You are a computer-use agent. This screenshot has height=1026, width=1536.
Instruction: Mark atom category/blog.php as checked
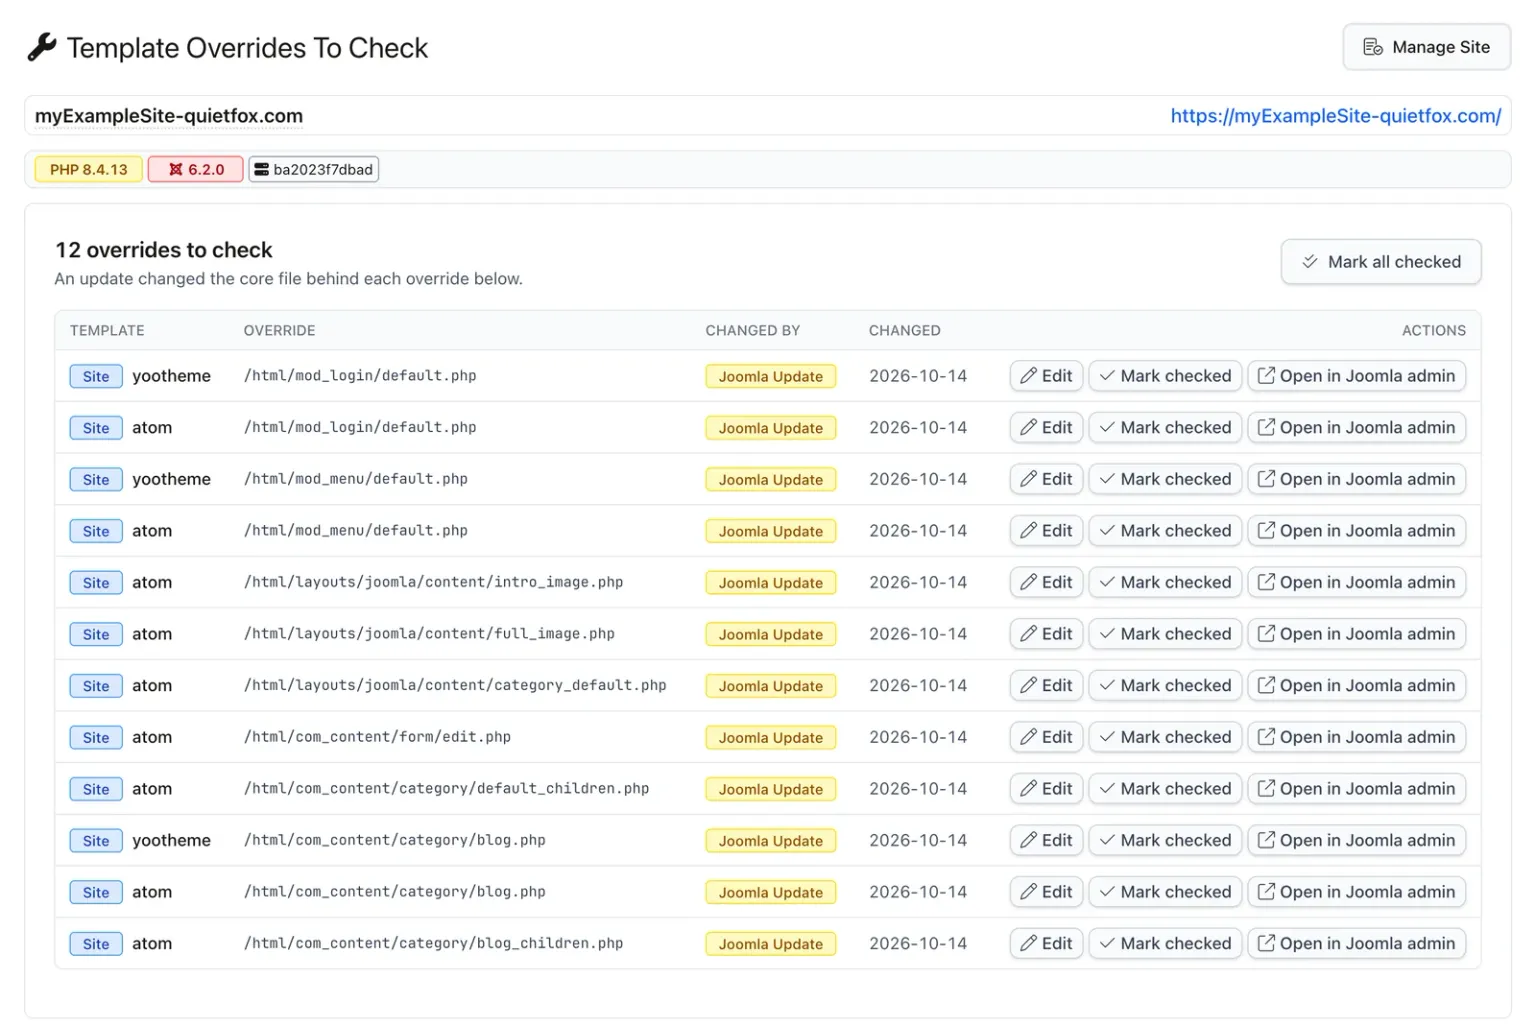coord(1165,892)
